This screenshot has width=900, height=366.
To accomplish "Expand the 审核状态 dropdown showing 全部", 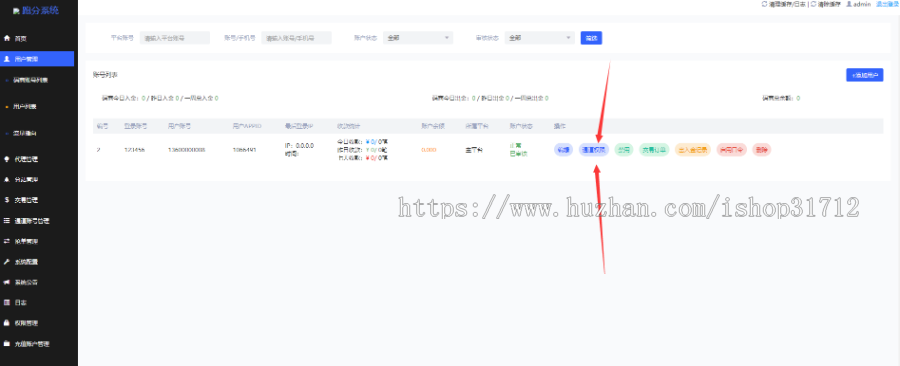I will [540, 38].
